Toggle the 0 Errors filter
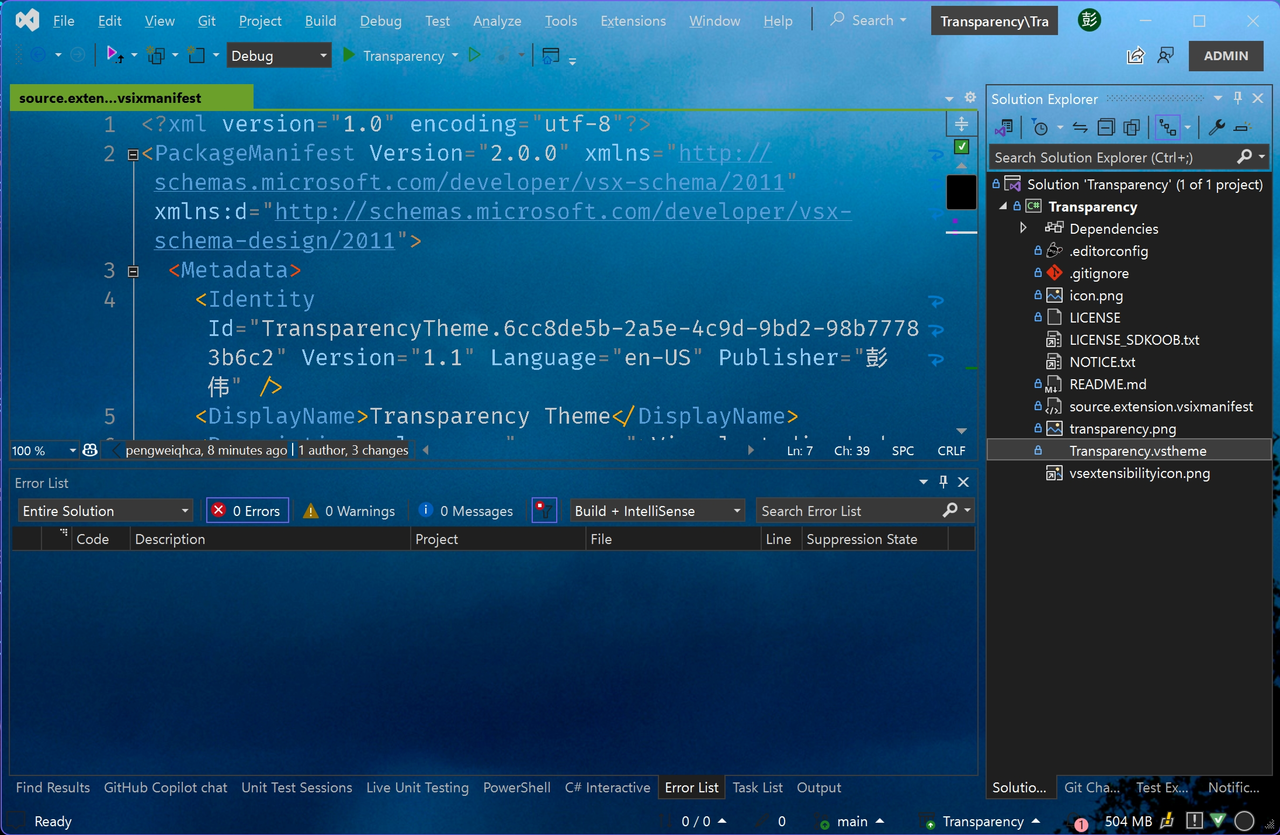Viewport: 1280px width, 835px height. 247,510
